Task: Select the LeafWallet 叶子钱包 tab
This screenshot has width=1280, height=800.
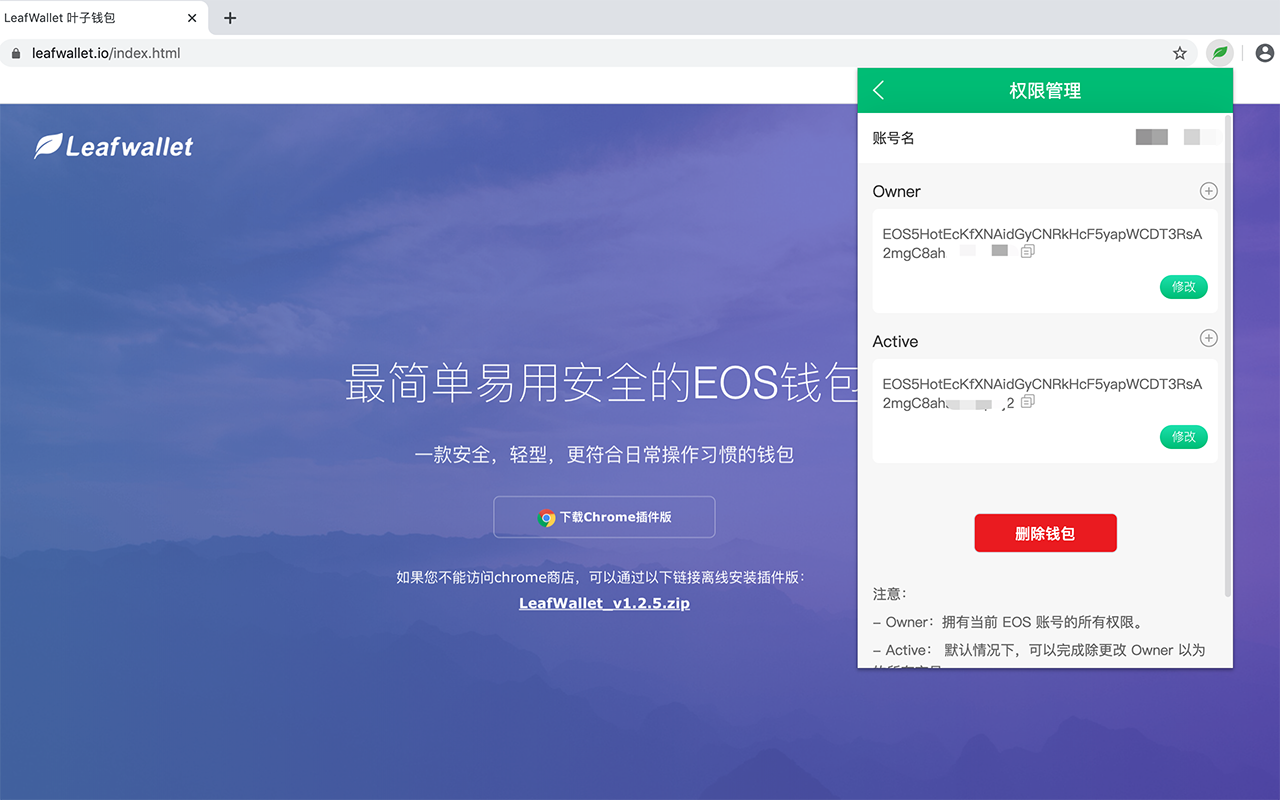Action: 103,18
